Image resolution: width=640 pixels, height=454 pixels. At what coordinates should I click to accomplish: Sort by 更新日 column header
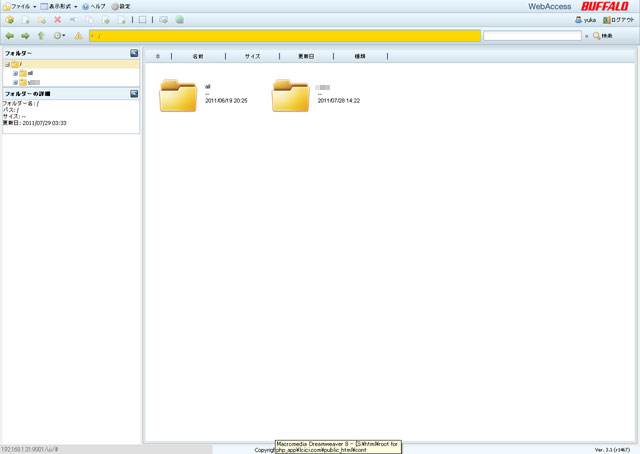[305, 56]
